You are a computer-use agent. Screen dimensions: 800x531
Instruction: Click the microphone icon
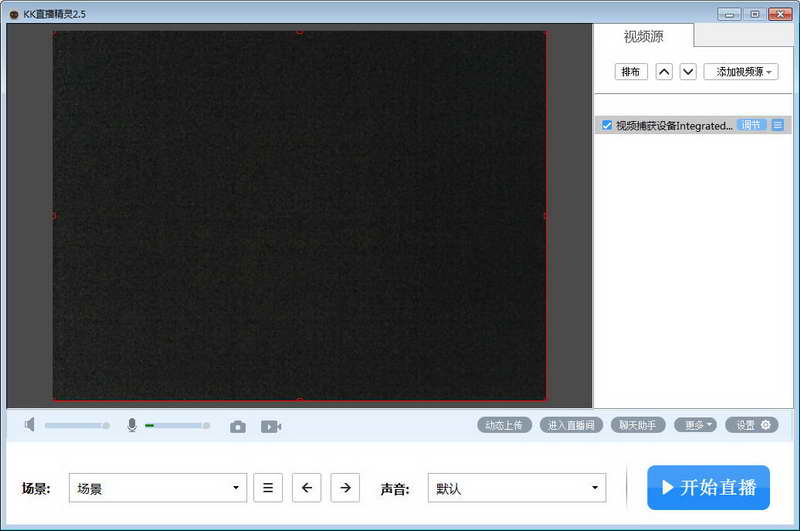(x=132, y=425)
